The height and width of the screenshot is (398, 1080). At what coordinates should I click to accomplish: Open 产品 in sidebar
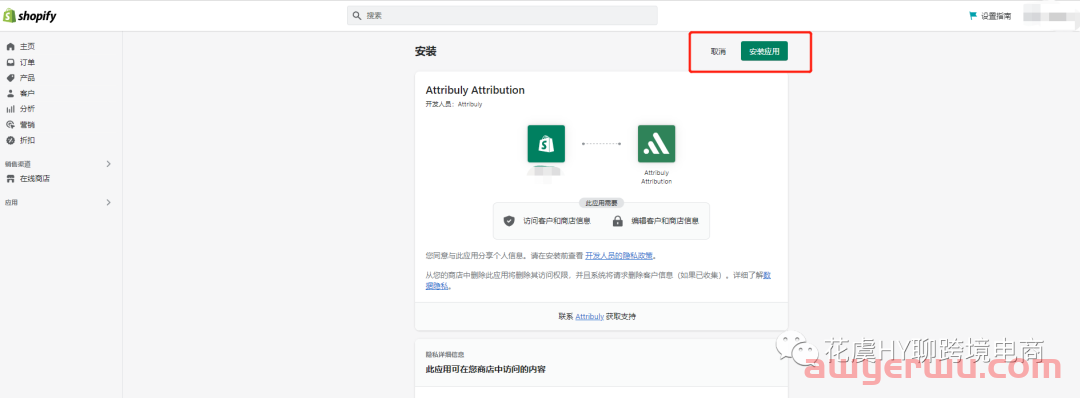tap(27, 78)
